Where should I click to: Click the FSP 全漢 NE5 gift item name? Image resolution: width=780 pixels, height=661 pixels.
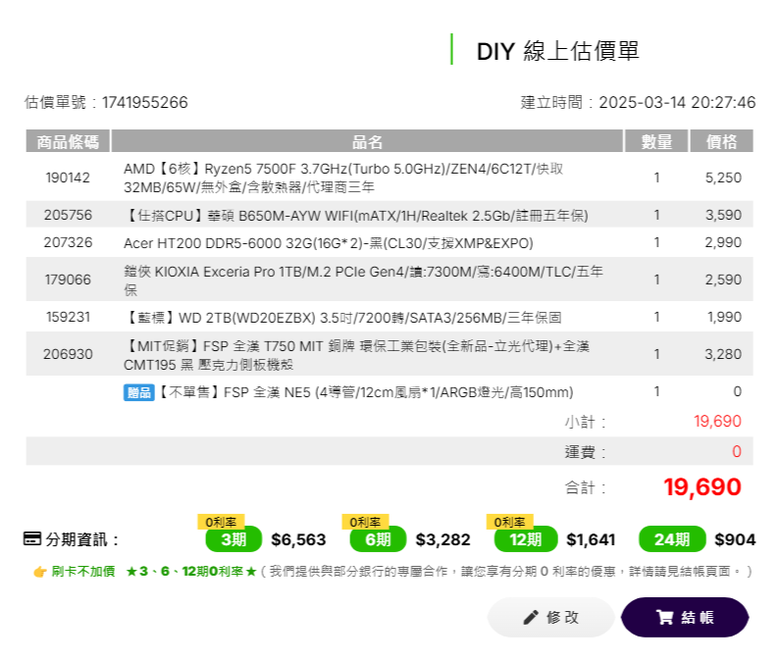point(365,392)
